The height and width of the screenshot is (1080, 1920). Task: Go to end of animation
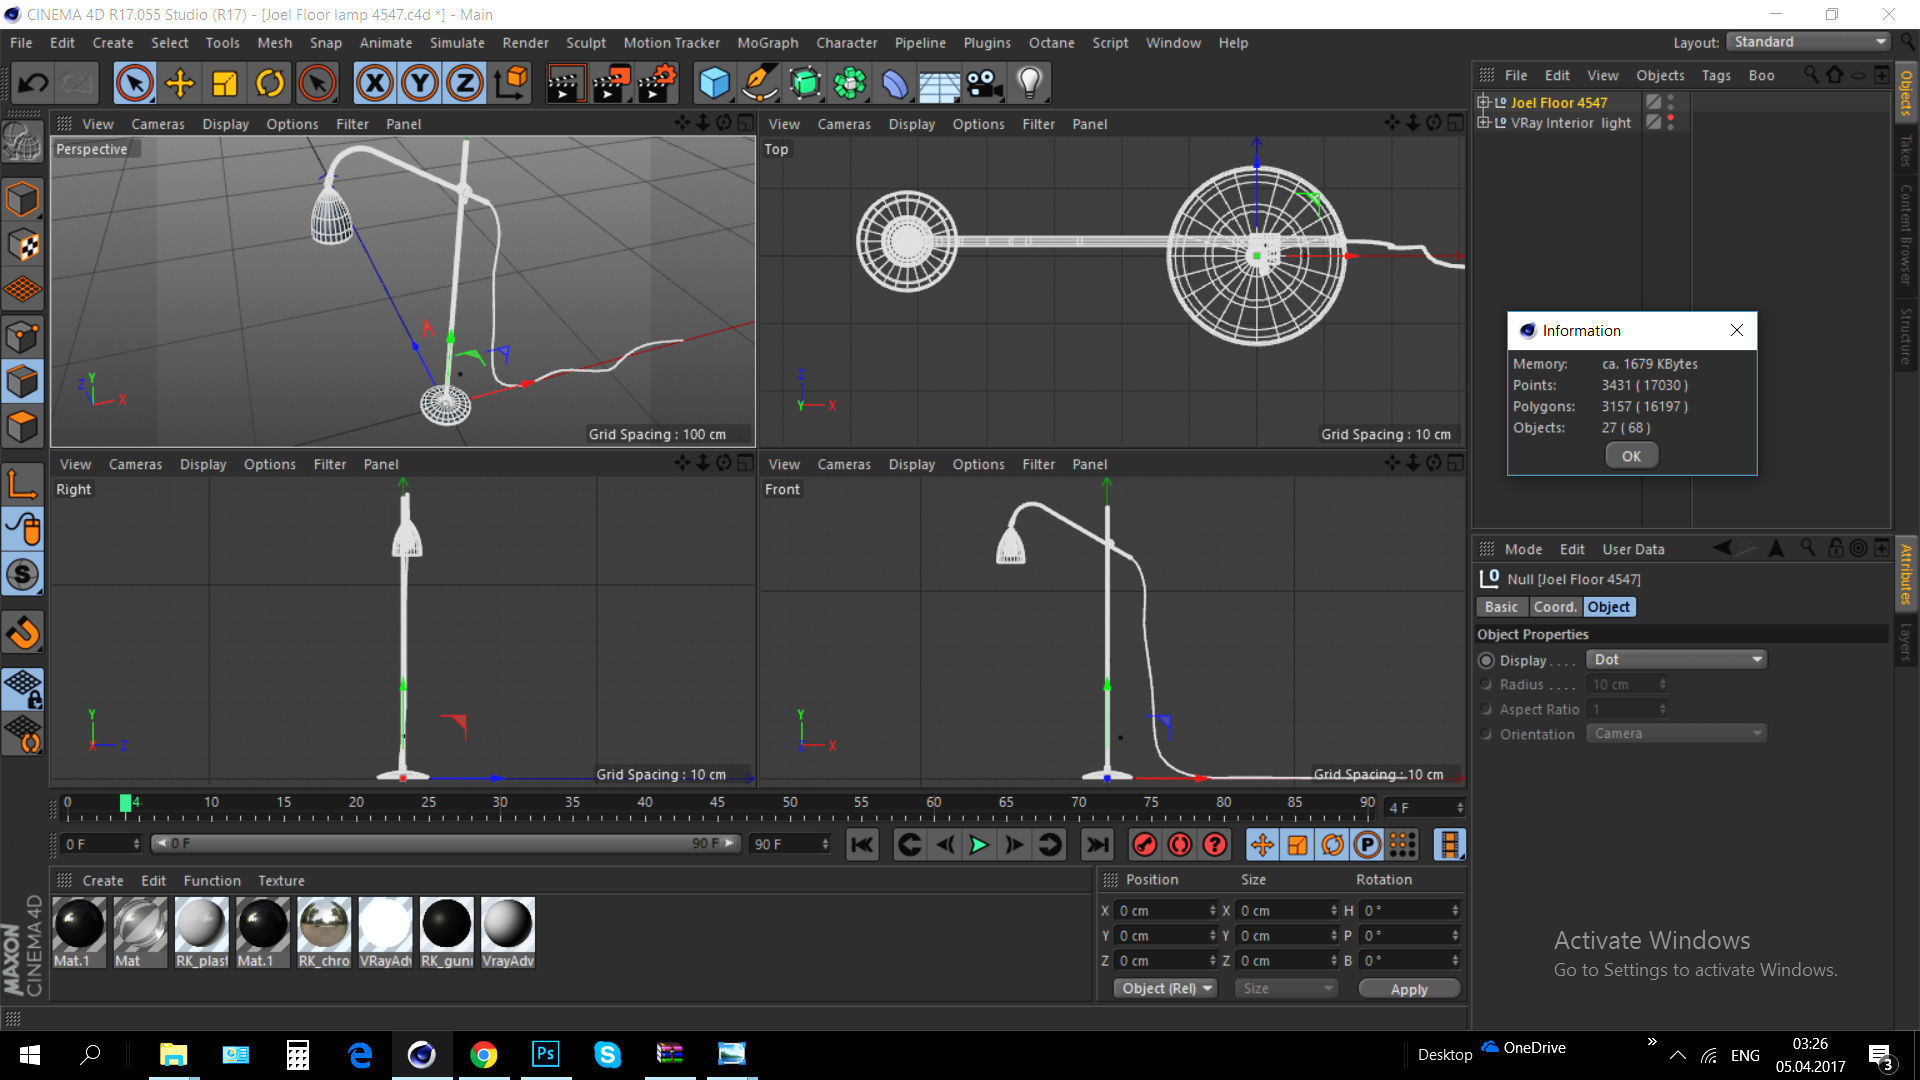1098,845
